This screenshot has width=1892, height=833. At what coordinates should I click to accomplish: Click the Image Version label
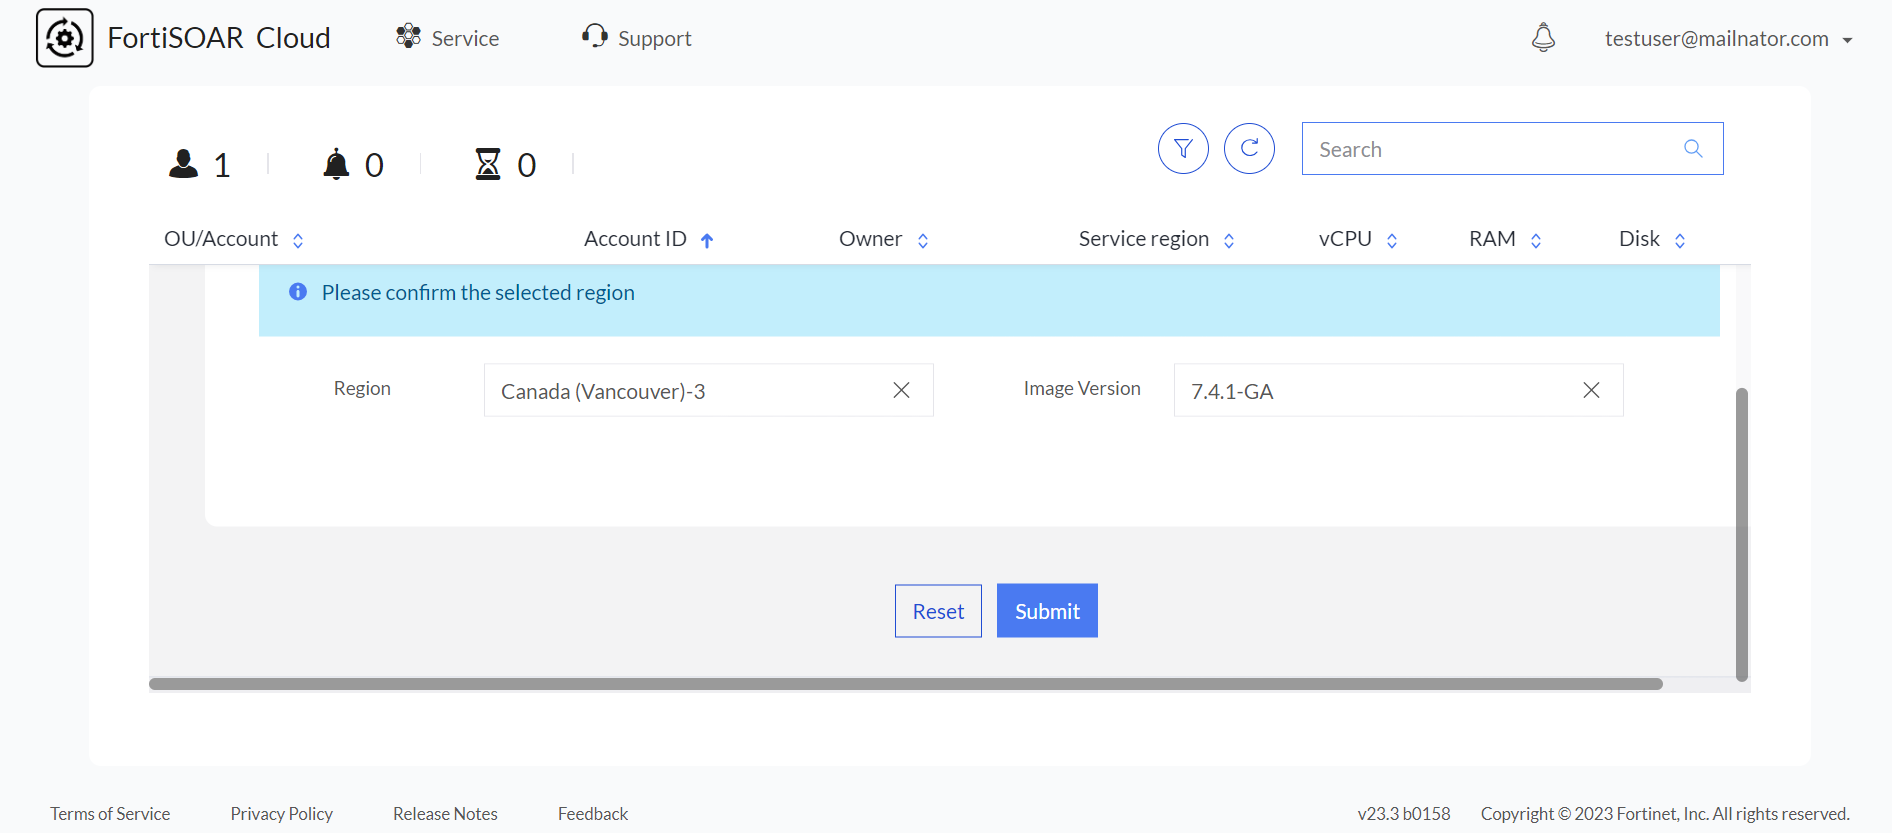[1082, 388]
